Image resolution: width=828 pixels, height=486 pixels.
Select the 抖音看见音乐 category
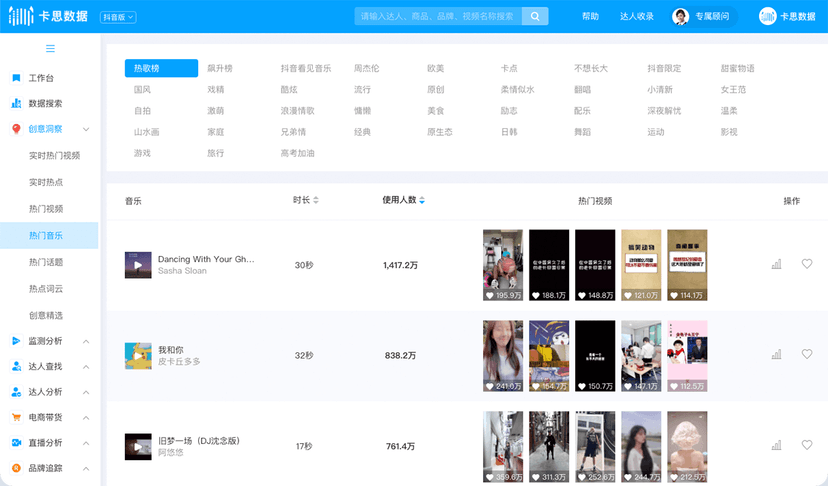coord(306,68)
